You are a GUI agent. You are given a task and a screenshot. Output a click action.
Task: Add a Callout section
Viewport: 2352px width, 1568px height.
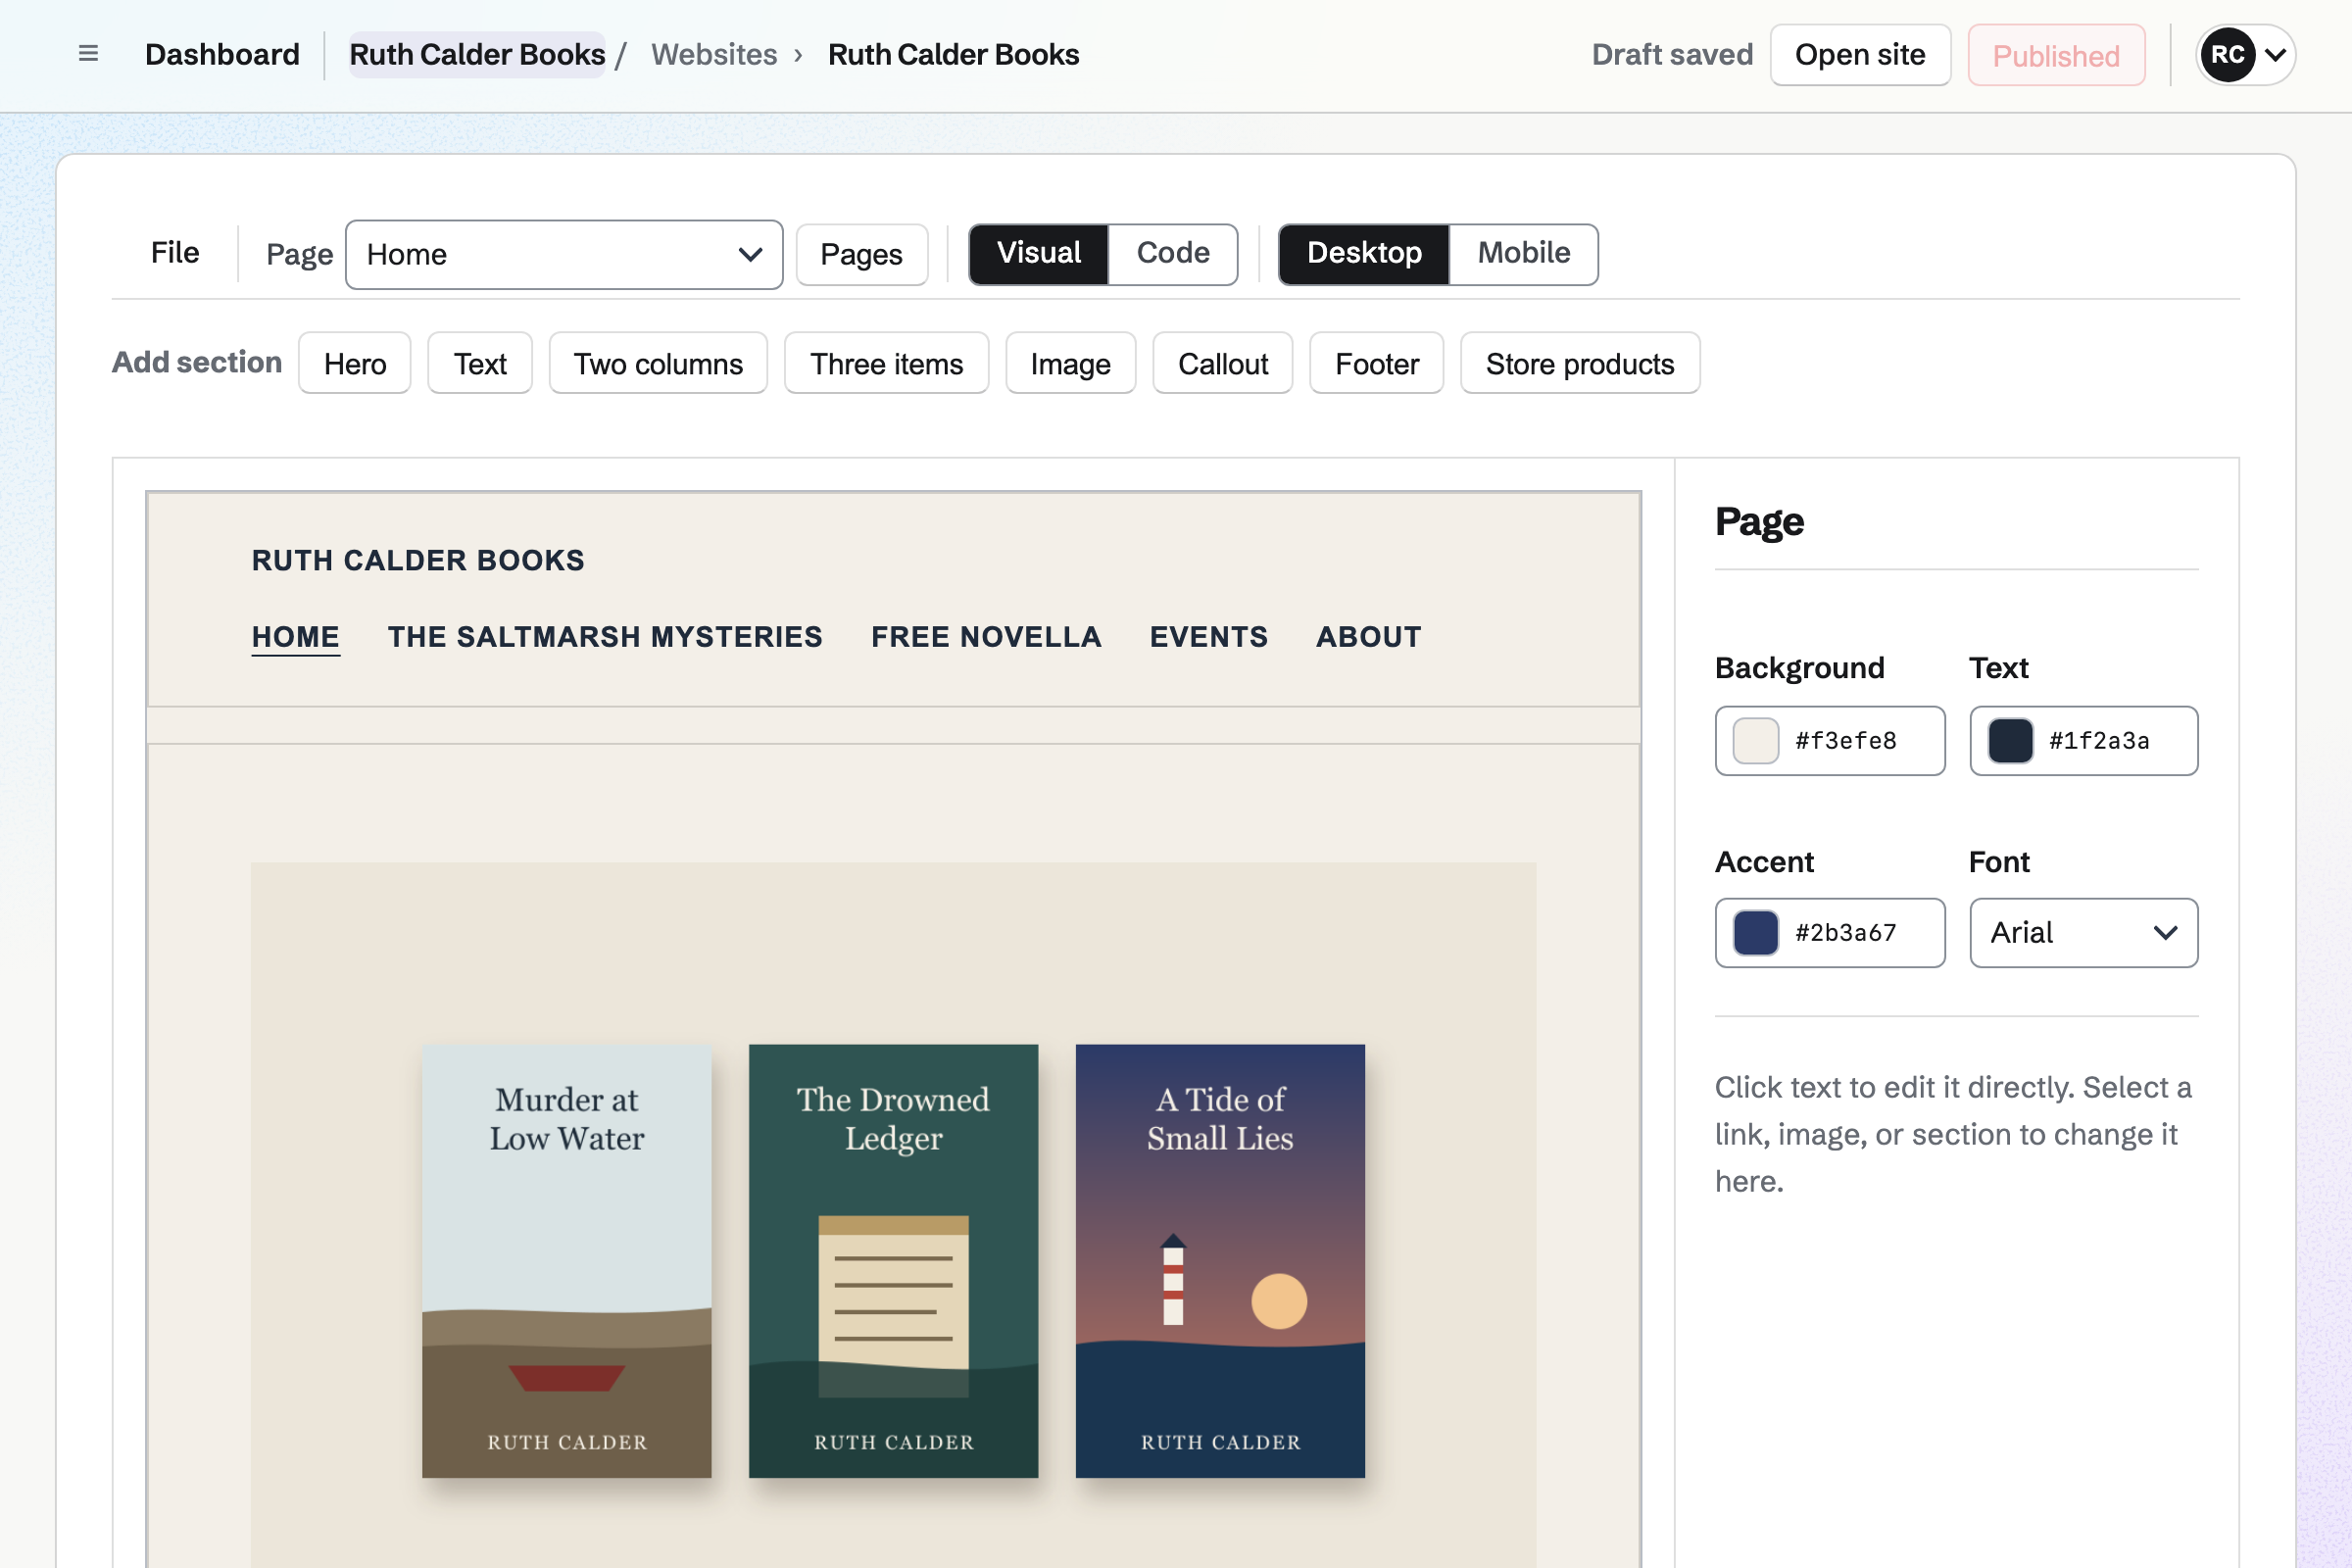[1223, 363]
